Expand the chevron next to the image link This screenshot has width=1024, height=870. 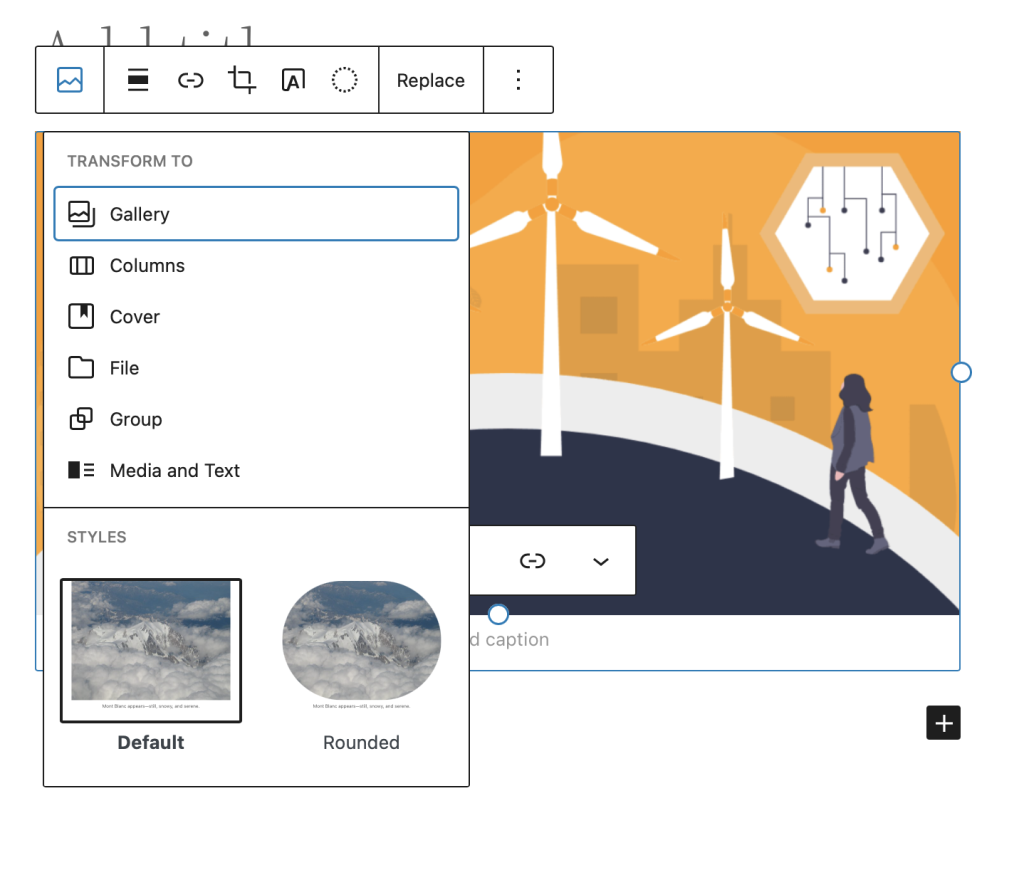(601, 561)
